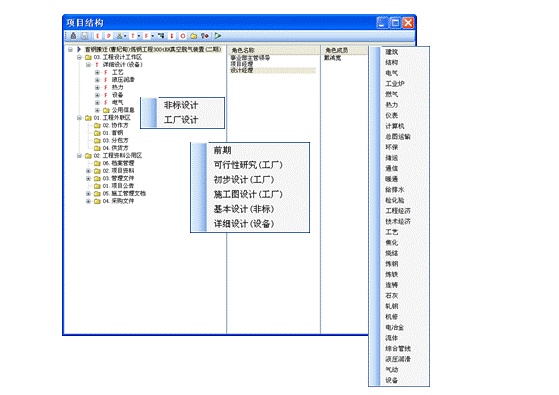Image resolution: width=559 pixels, height=395 pixels.
Task: Click the folder icon of 03.分包方
Action: 97,140
